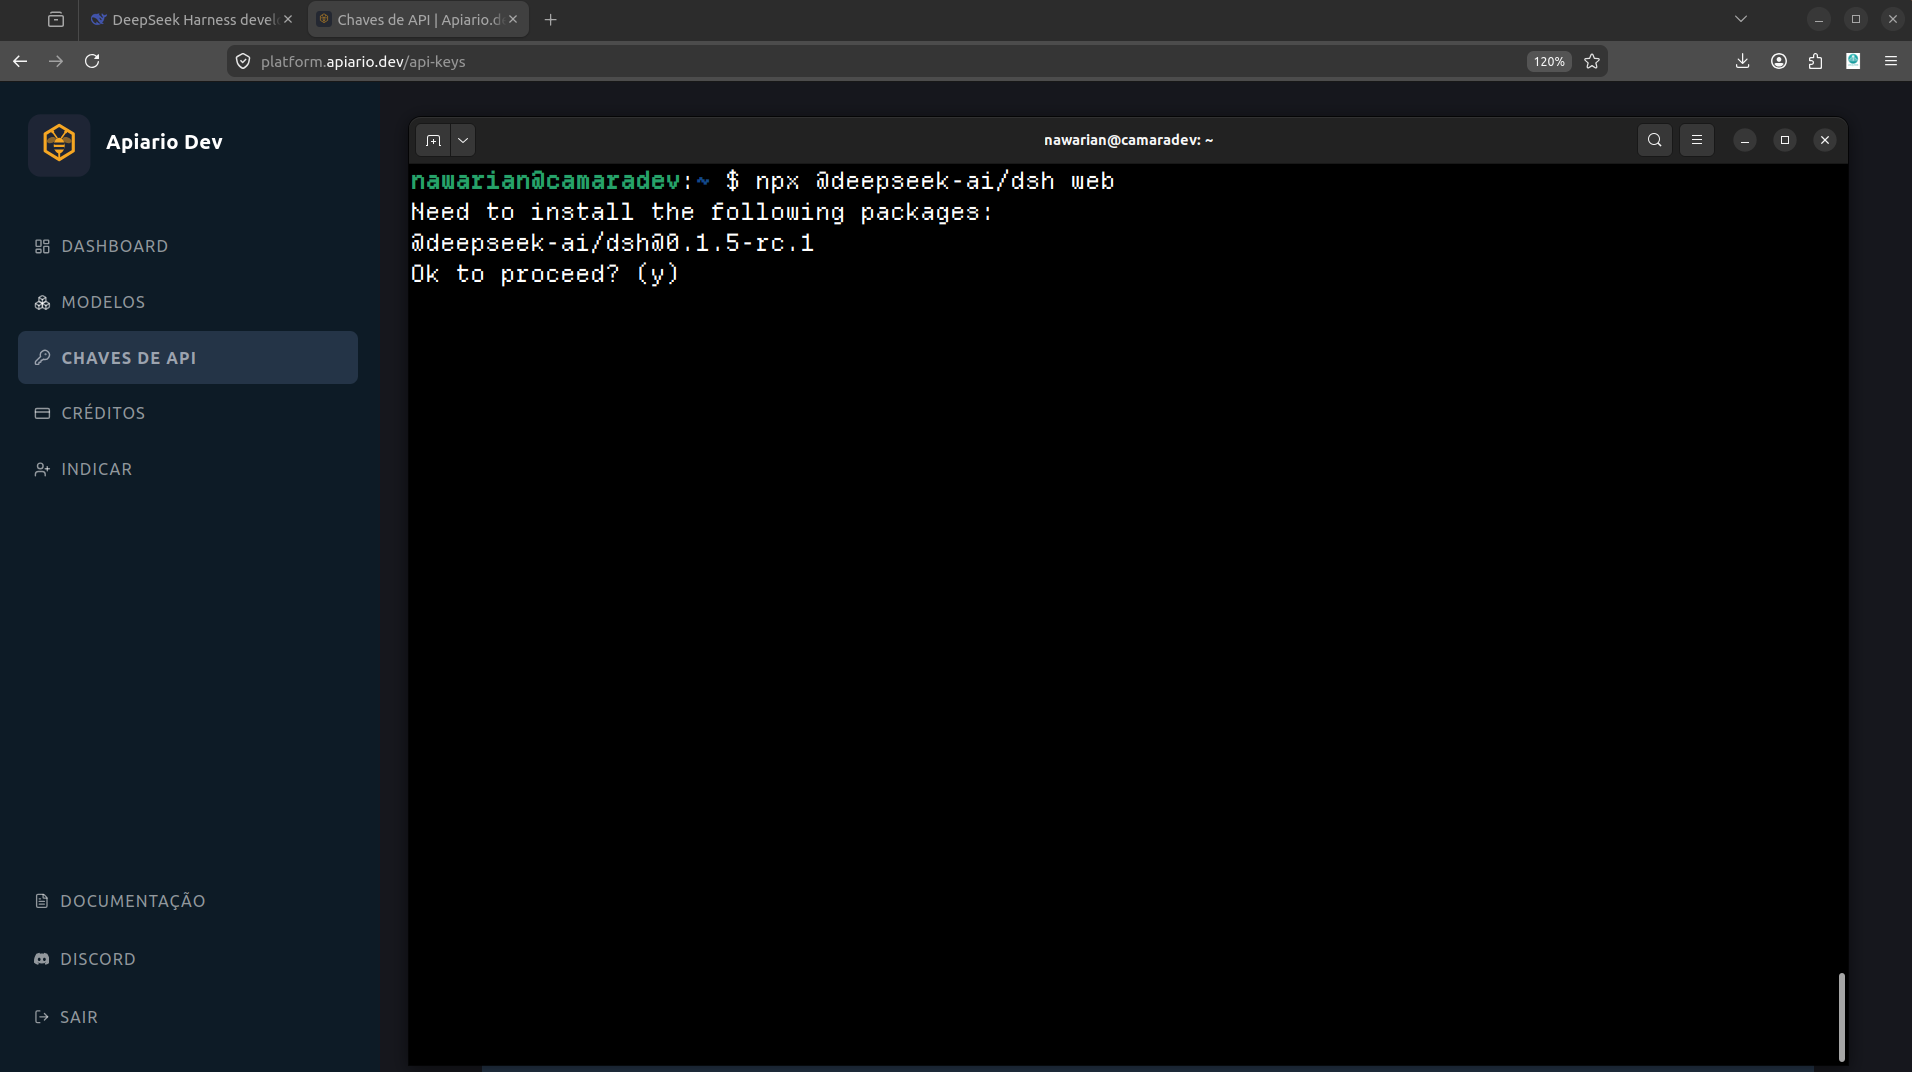Expand the list-all-tabs chevron
Screen dimensions: 1912x1072
click(x=1741, y=19)
